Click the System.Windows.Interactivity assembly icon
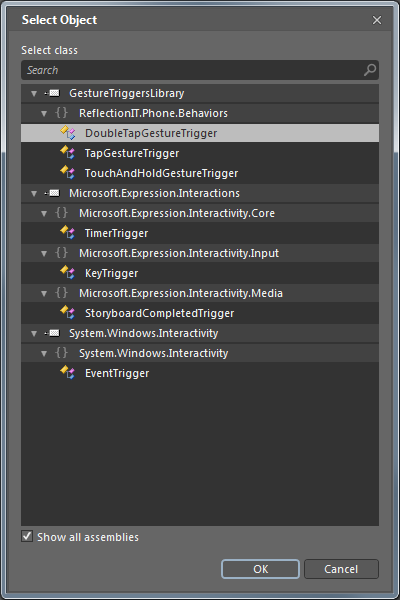Image resolution: width=400 pixels, height=600 pixels. (52, 333)
